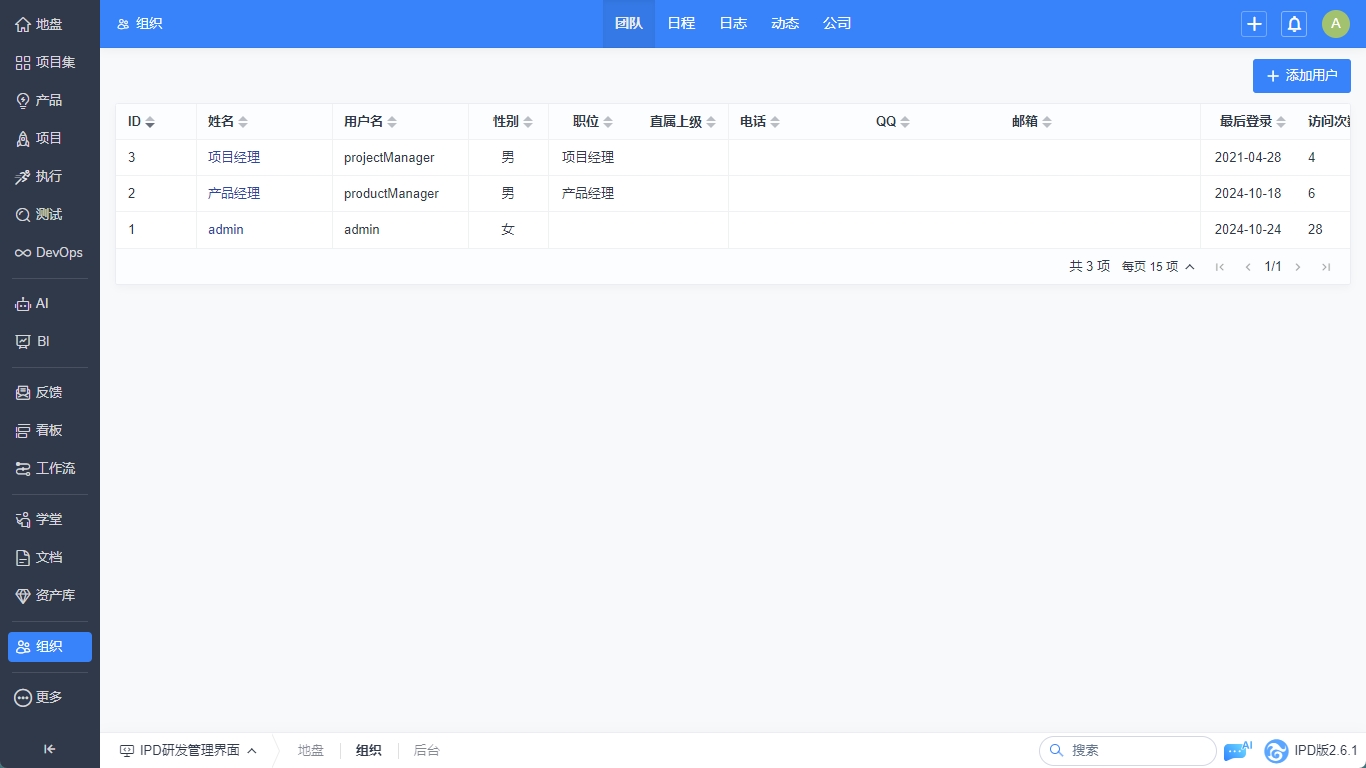
Task: Click the 搜索 search input field
Action: pos(1136,751)
